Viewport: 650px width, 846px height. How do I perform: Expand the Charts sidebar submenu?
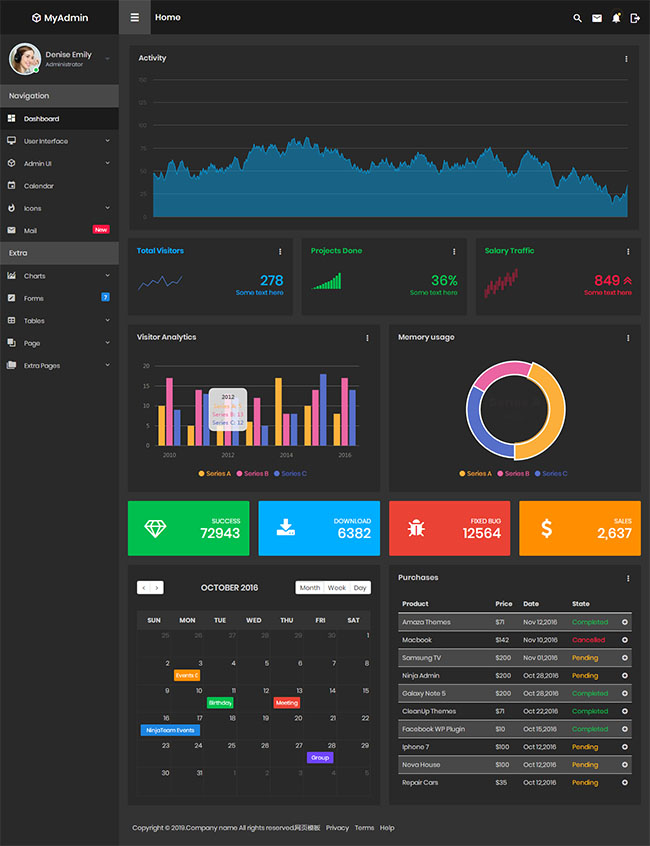click(59, 276)
